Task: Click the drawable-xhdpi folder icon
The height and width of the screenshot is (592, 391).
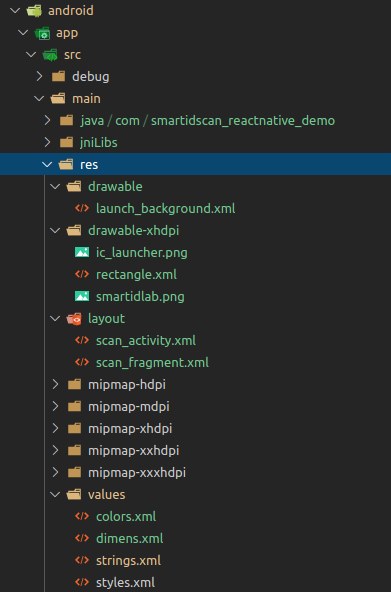Action: pyautogui.click(x=74, y=230)
